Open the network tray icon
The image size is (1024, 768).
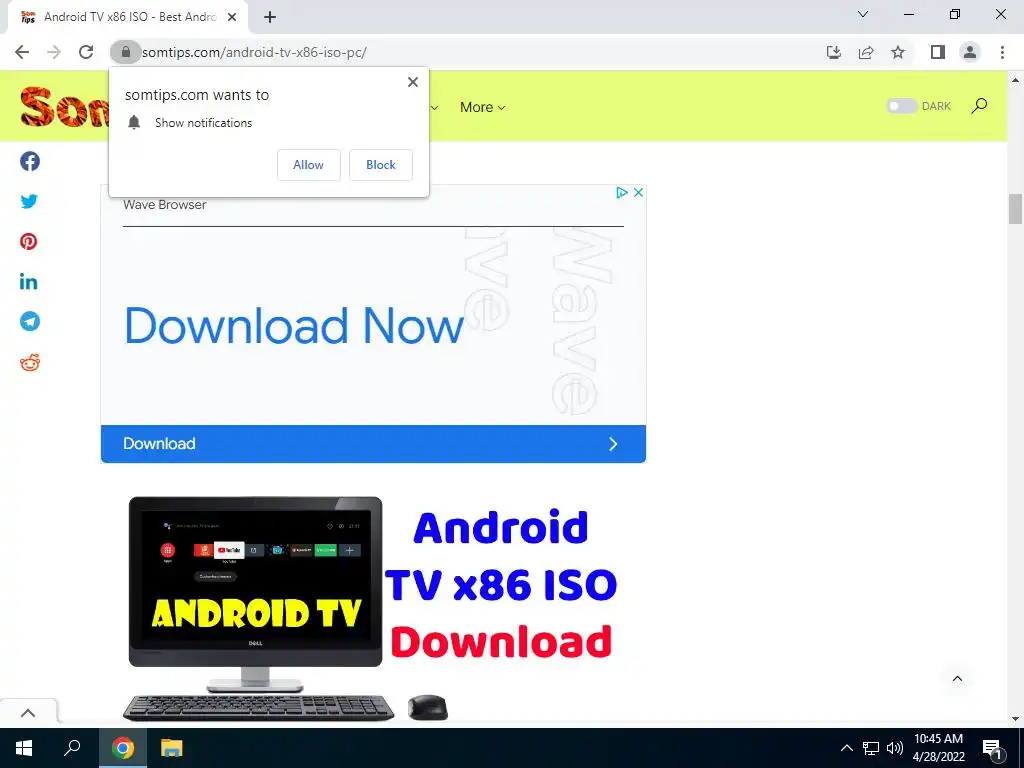pos(871,748)
